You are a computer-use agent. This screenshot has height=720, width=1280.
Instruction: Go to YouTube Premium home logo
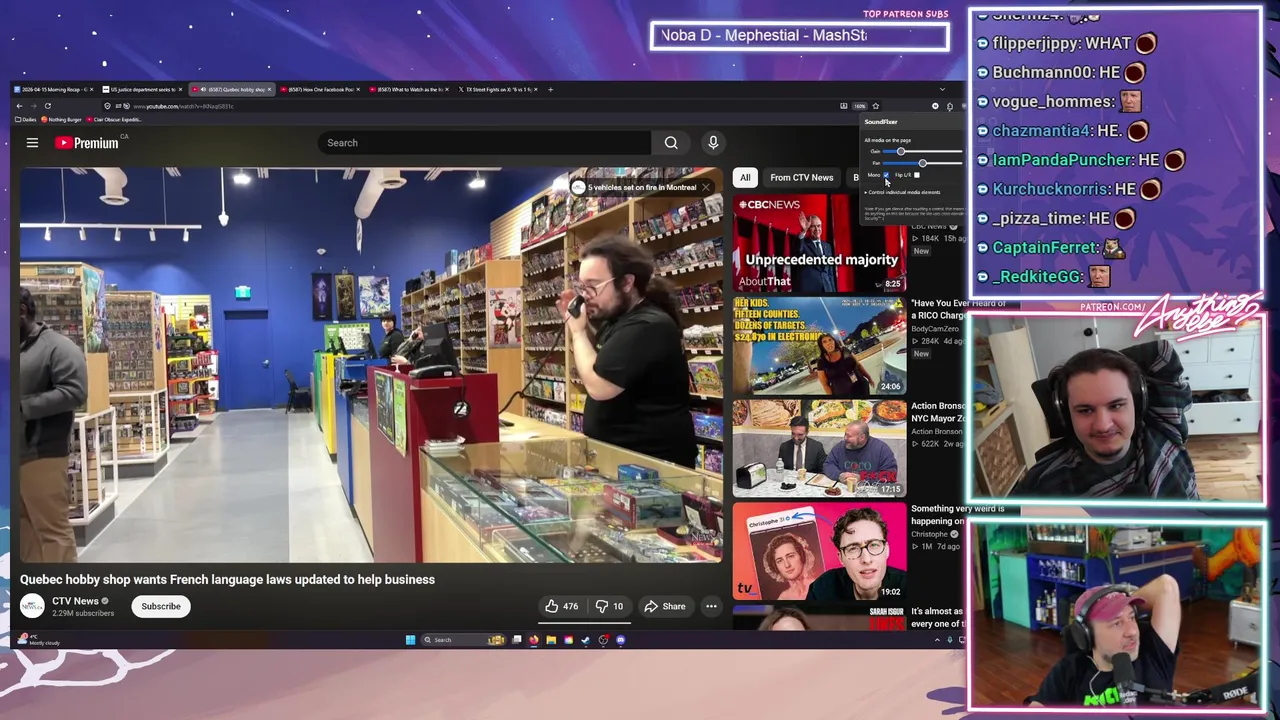click(x=86, y=143)
